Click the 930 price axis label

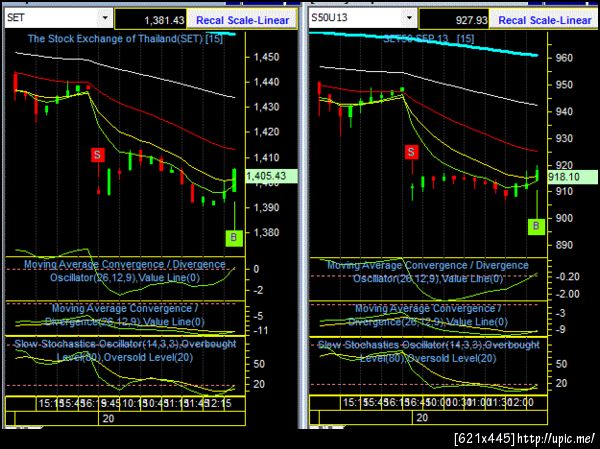coord(564,139)
